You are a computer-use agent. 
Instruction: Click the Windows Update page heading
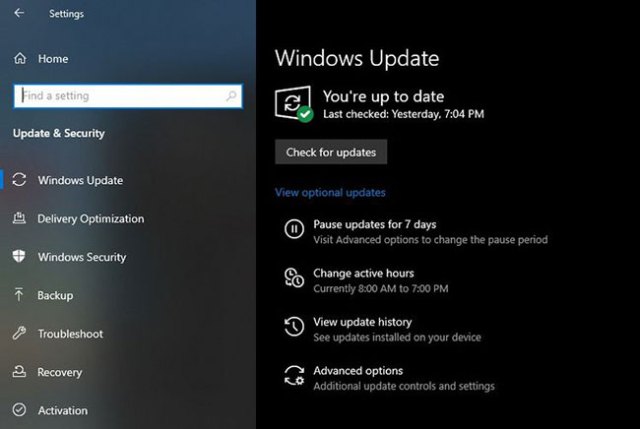click(x=357, y=58)
